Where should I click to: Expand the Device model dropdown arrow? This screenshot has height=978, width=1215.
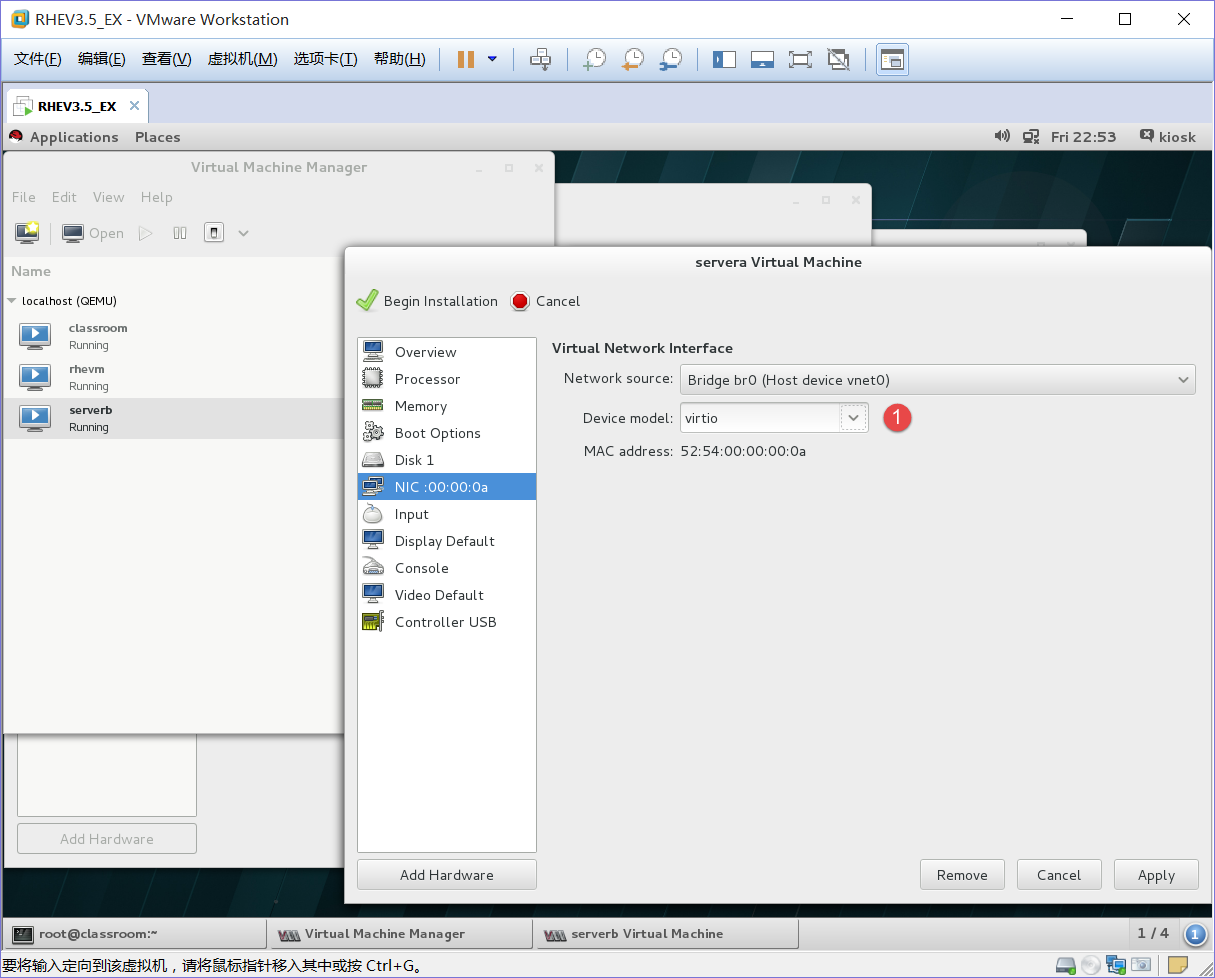[x=854, y=418]
